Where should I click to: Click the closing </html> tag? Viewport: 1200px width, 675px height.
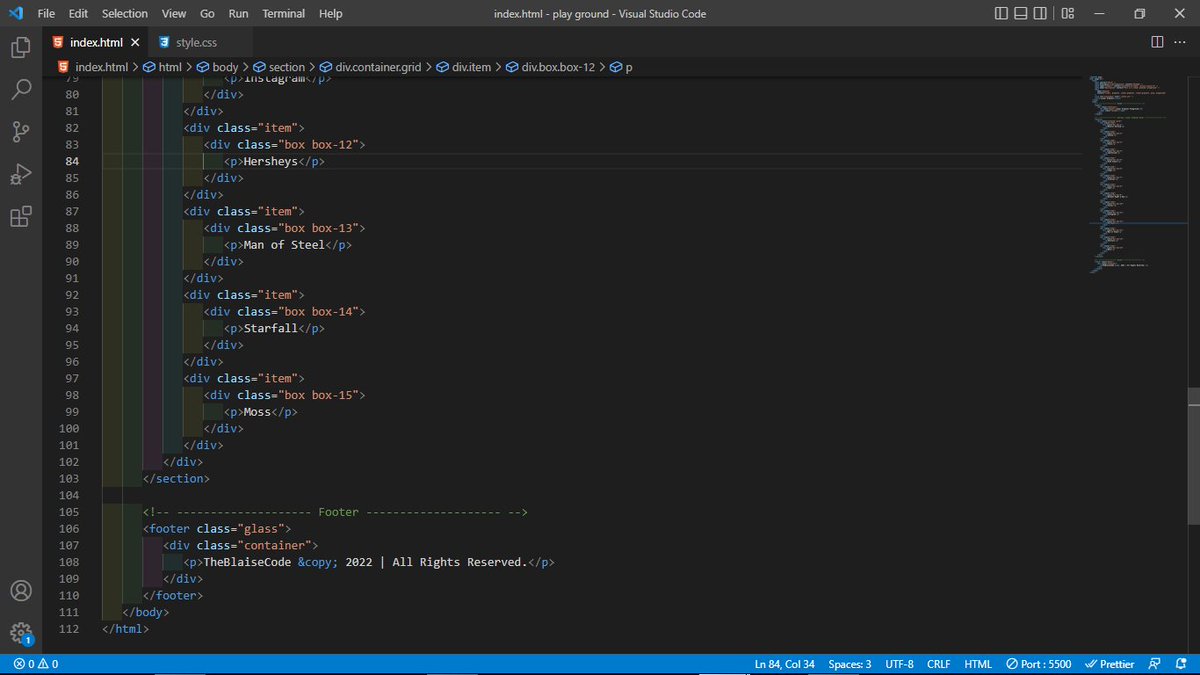click(125, 629)
